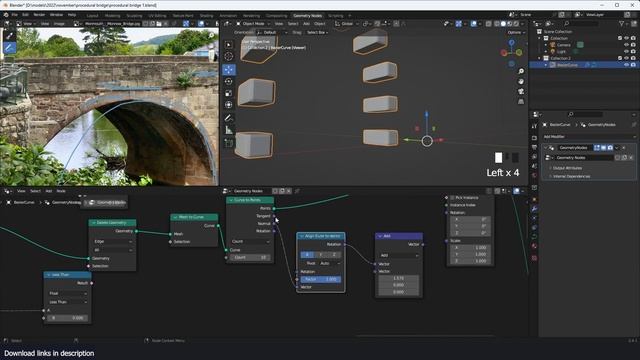Image resolution: width=640 pixels, height=360 pixels.
Task: Activate the Rotate tool in the viewport
Action: tap(229, 81)
